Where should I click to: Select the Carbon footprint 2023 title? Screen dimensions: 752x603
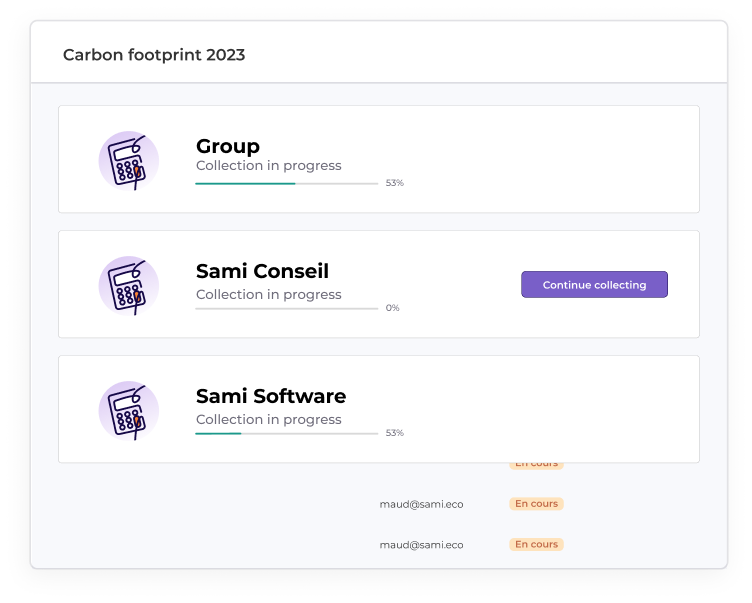pyautogui.click(x=154, y=55)
